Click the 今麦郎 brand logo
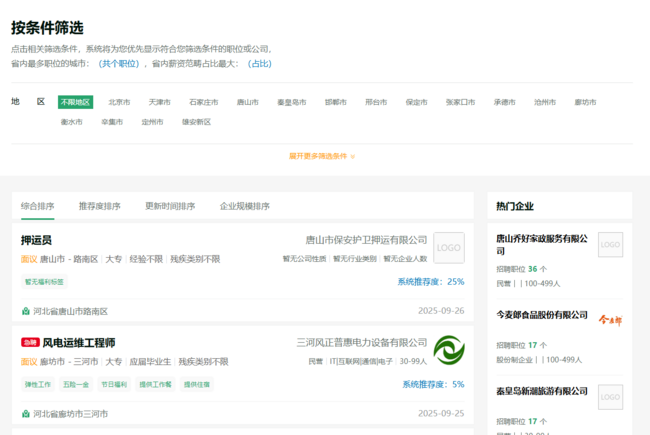This screenshot has width=650, height=435. [x=610, y=320]
